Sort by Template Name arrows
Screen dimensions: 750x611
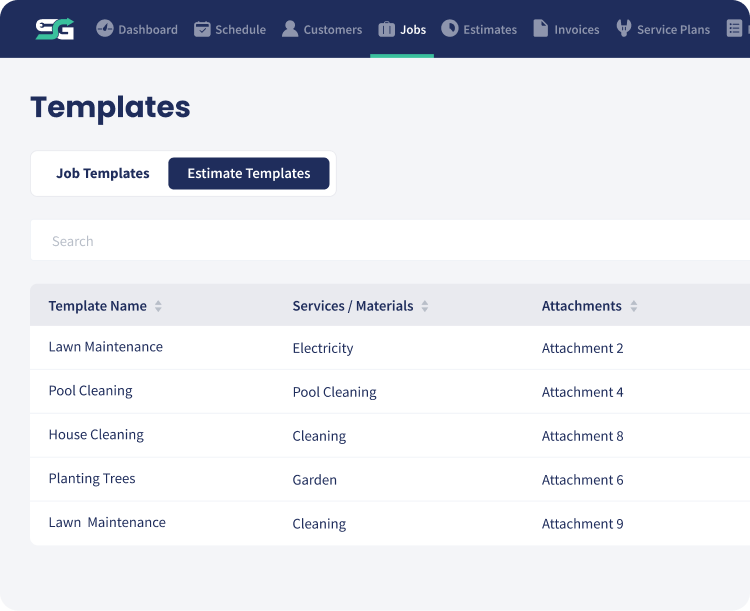point(158,306)
